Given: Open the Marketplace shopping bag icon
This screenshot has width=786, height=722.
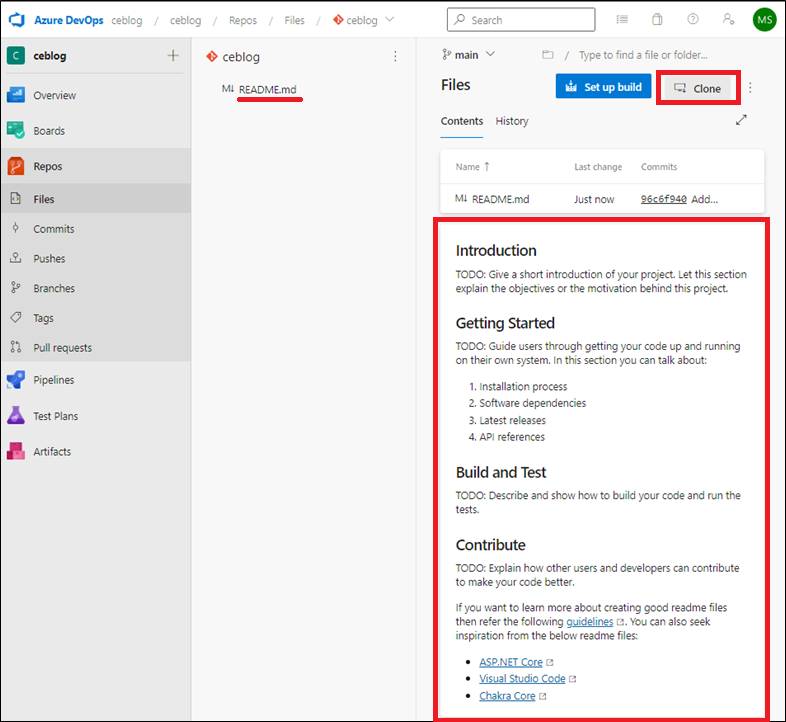Looking at the screenshot, I should tap(657, 20).
